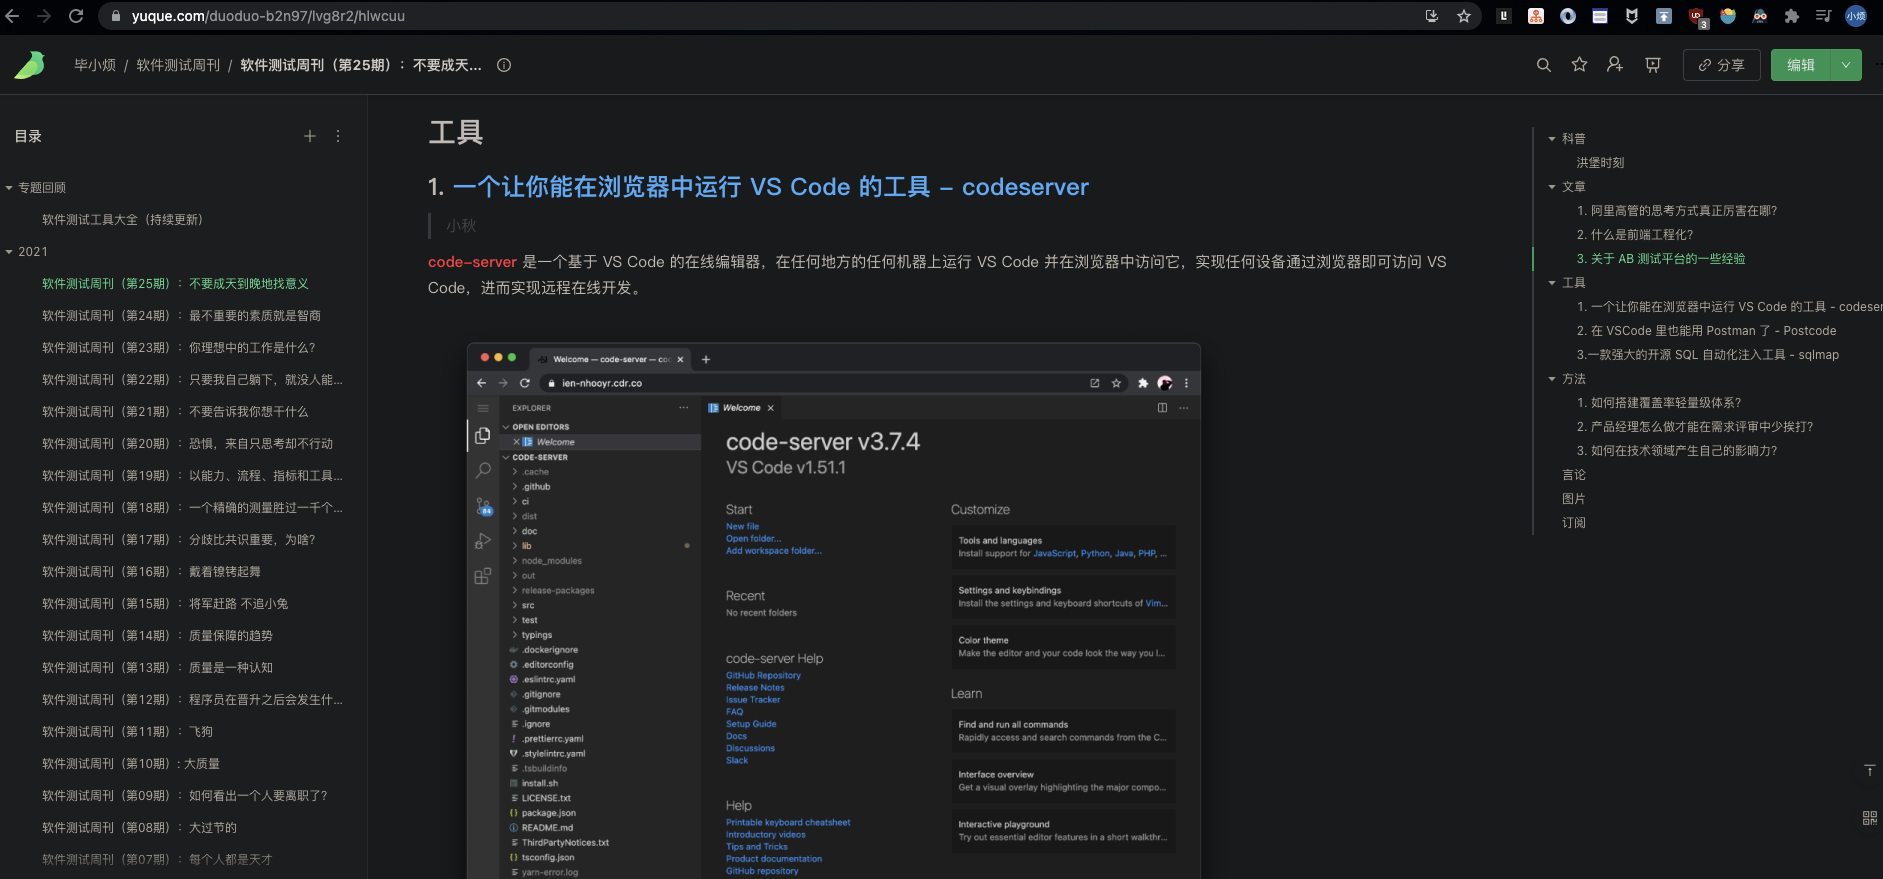
Task: Collapse the 科普 section in outline
Action: 1552,139
